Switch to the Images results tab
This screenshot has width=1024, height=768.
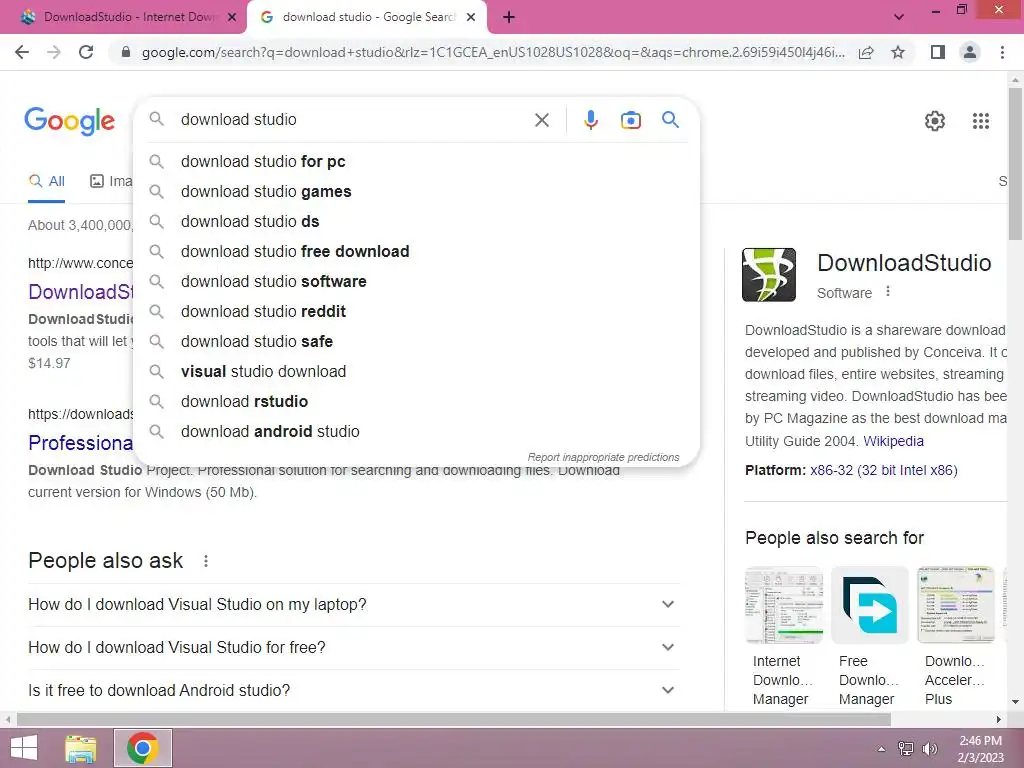click(111, 182)
